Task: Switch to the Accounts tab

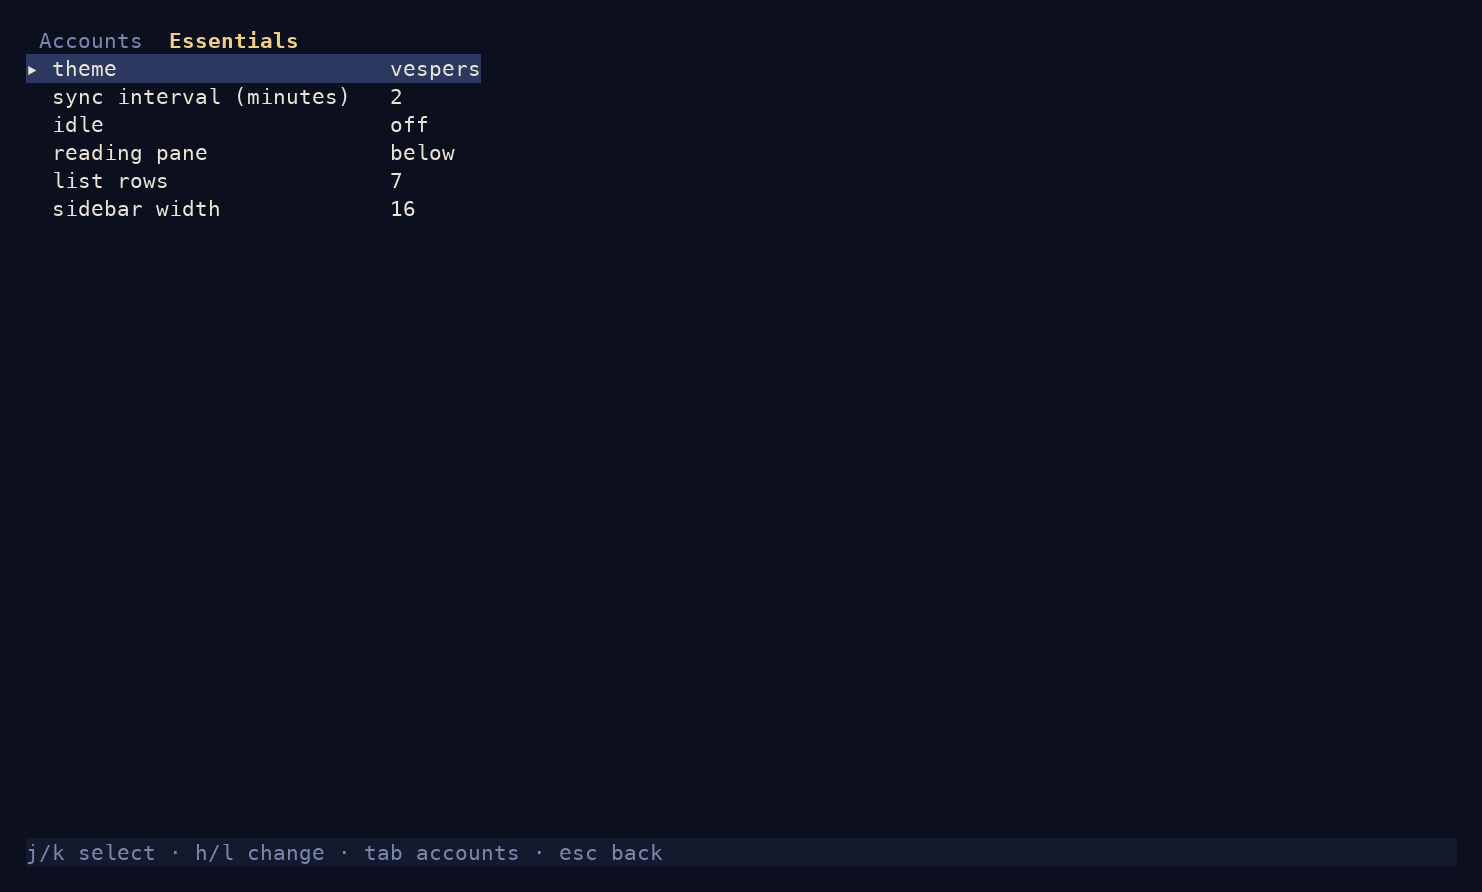Action: [x=91, y=41]
